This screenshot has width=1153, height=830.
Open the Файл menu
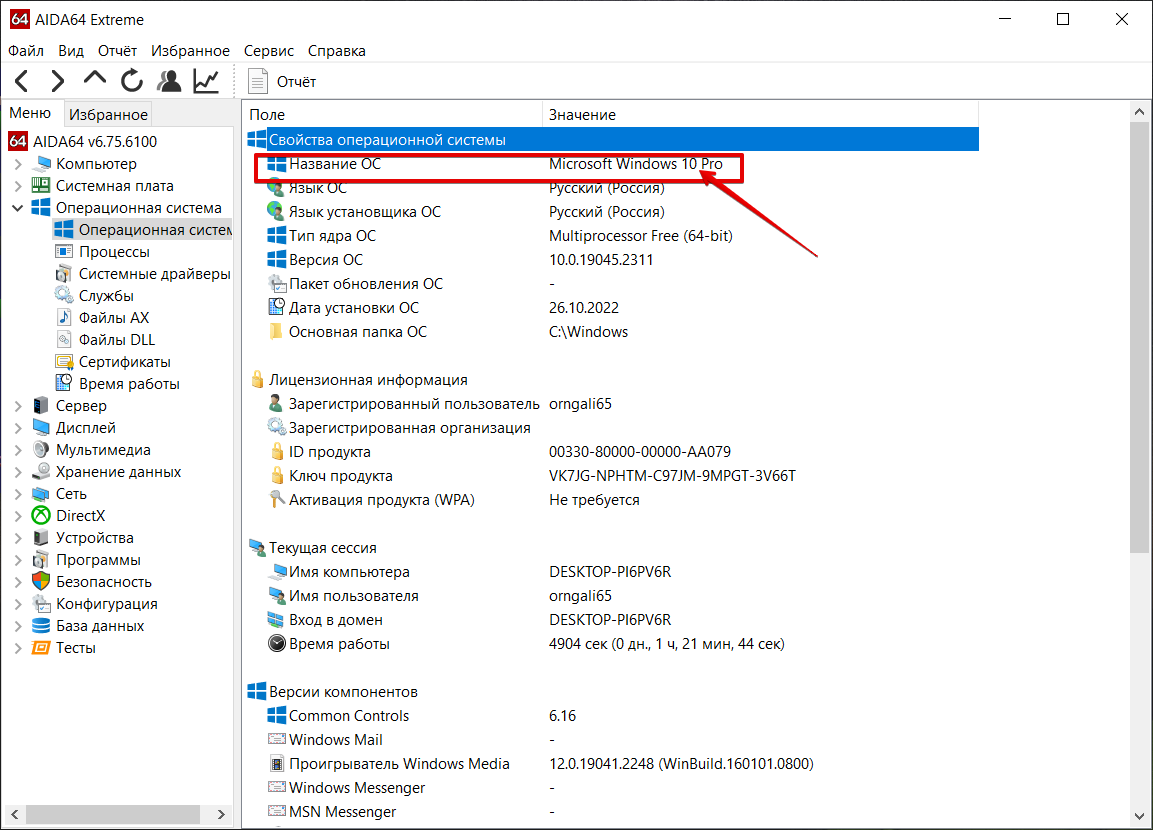click(x=26, y=51)
